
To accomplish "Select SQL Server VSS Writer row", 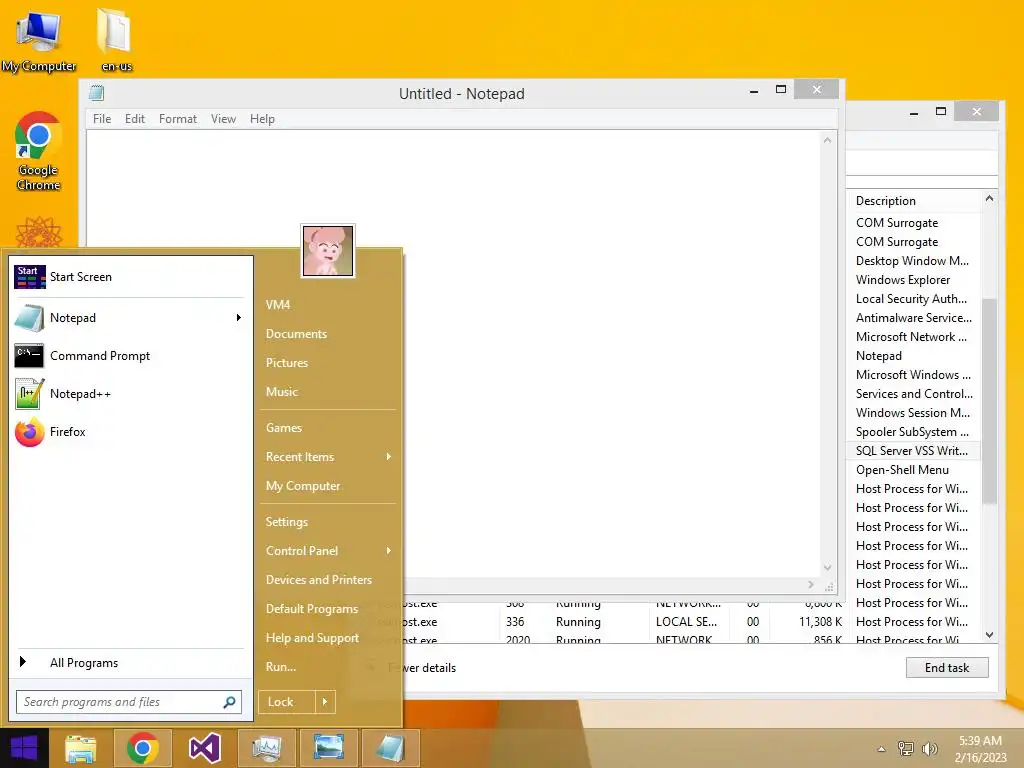I will (x=914, y=451).
